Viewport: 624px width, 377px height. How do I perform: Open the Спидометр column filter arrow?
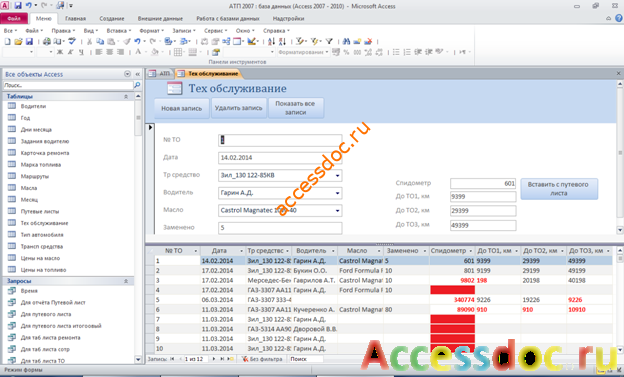click(471, 251)
